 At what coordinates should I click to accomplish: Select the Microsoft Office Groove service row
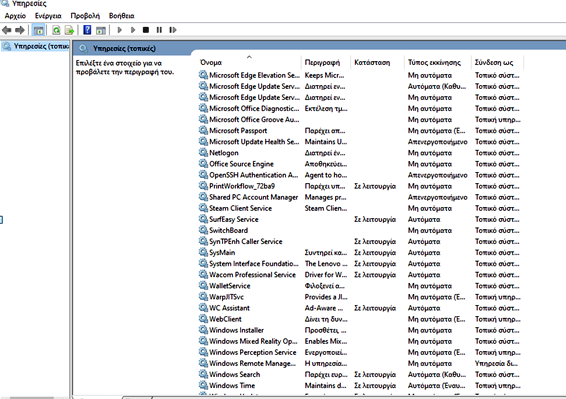pyautogui.click(x=359, y=120)
